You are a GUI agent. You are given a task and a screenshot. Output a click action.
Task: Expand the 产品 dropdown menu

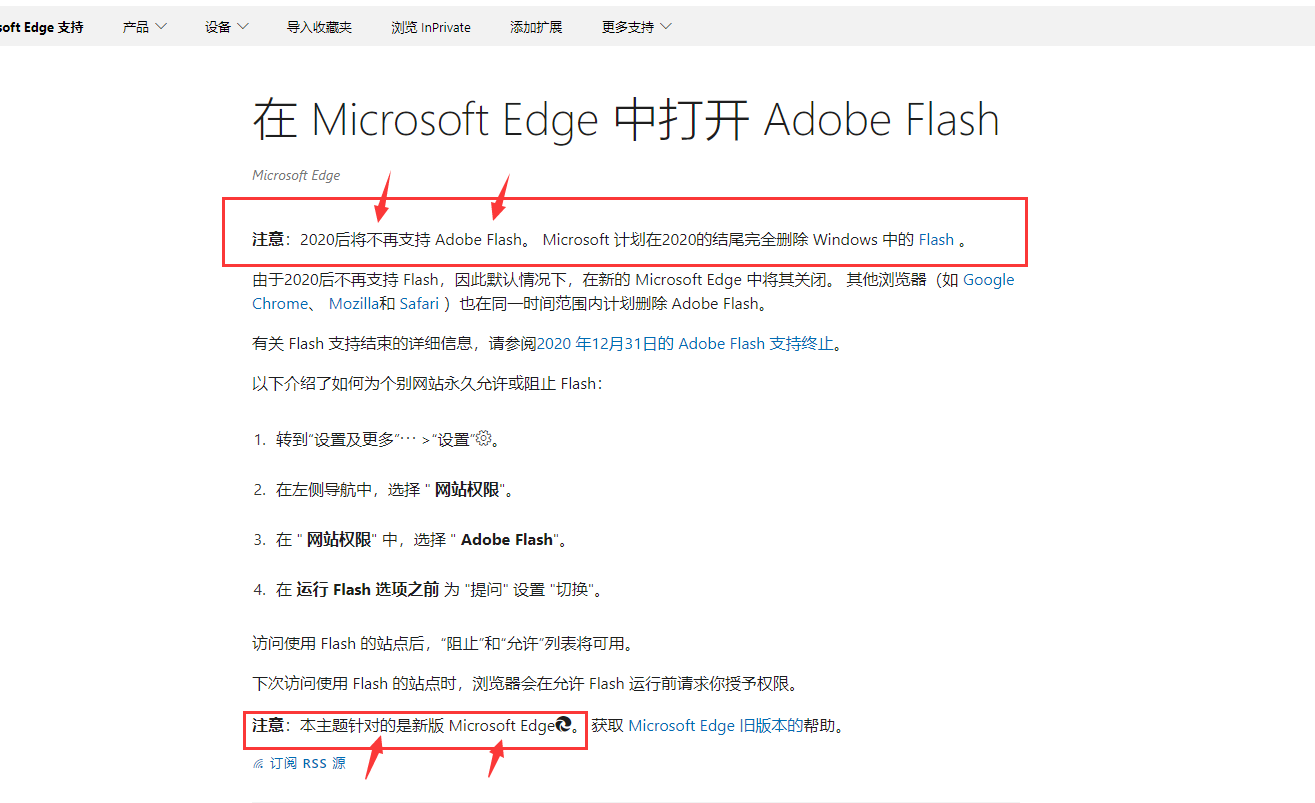click(145, 27)
